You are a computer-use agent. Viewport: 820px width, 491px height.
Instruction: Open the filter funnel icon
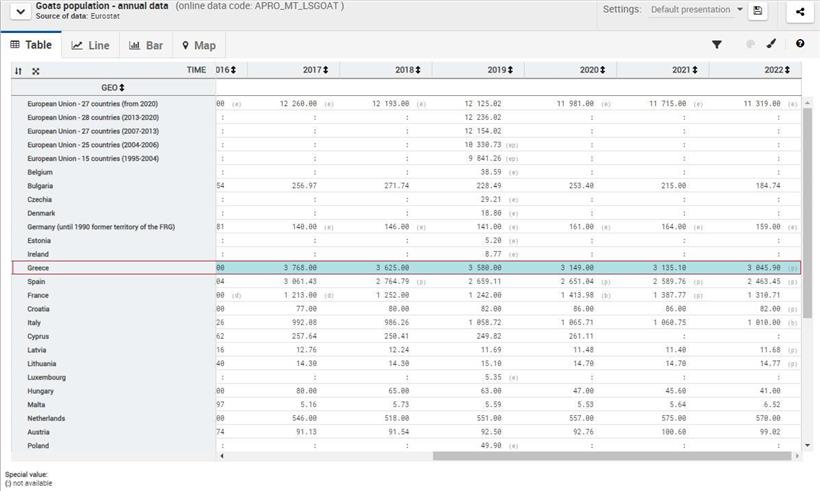coord(717,45)
